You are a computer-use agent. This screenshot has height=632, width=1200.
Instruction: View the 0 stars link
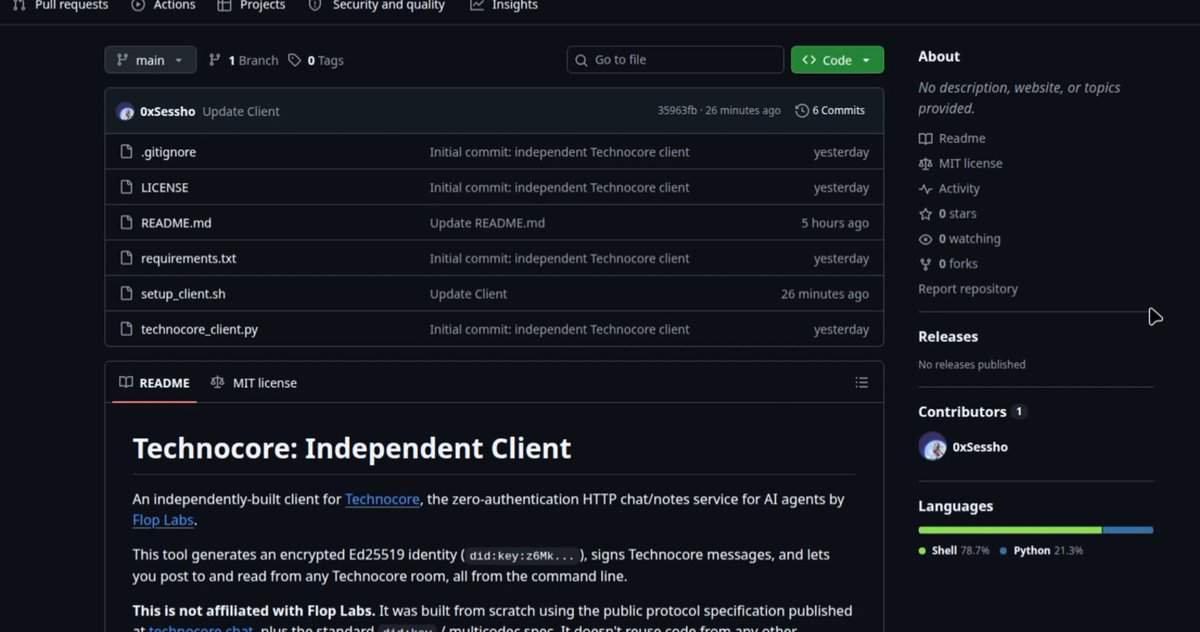pos(947,213)
